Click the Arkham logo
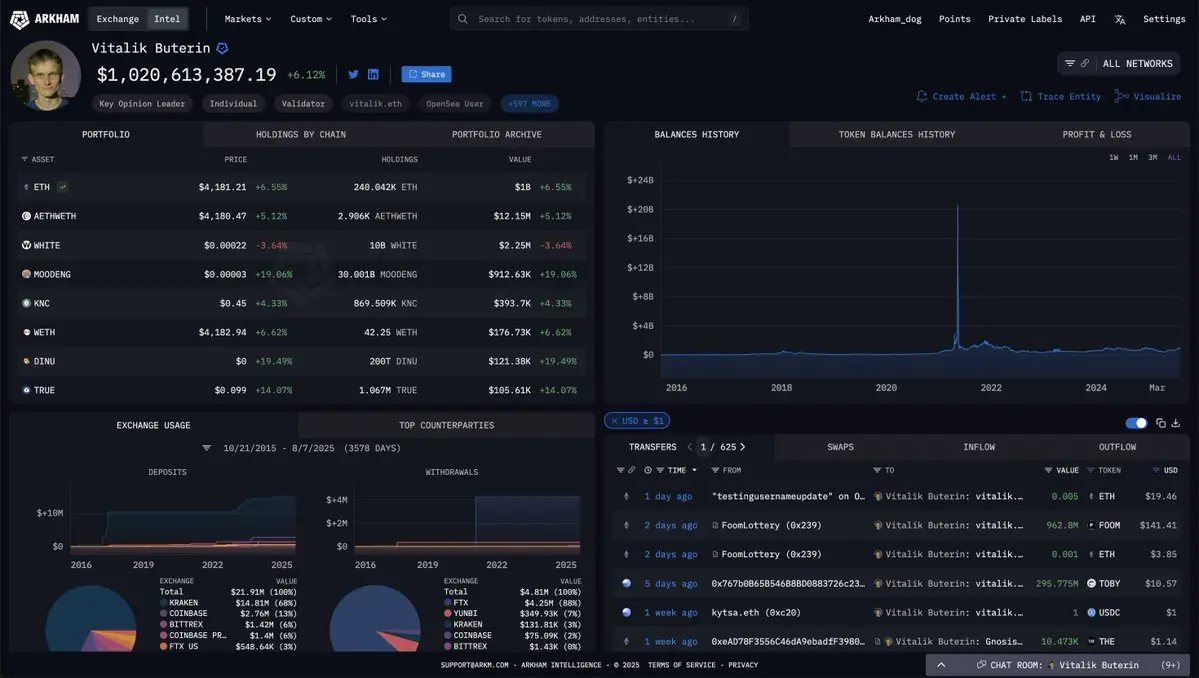 point(44,19)
